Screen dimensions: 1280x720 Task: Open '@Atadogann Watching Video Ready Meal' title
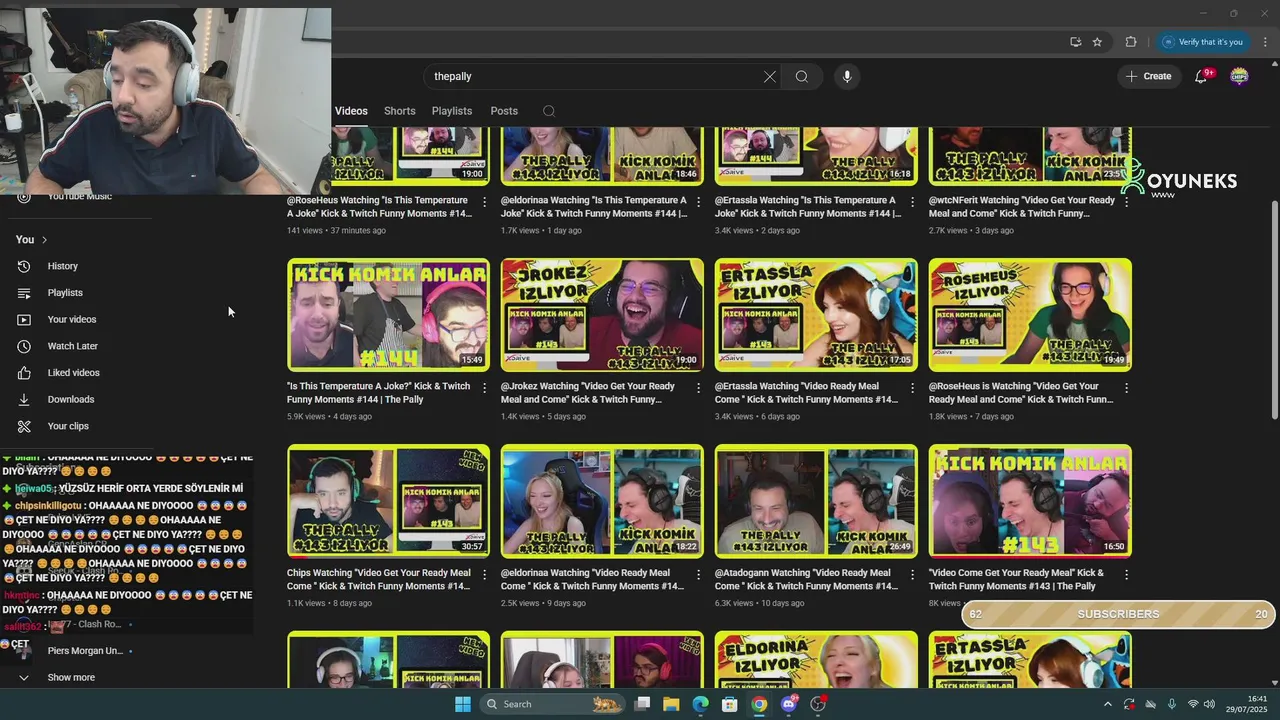point(806,579)
